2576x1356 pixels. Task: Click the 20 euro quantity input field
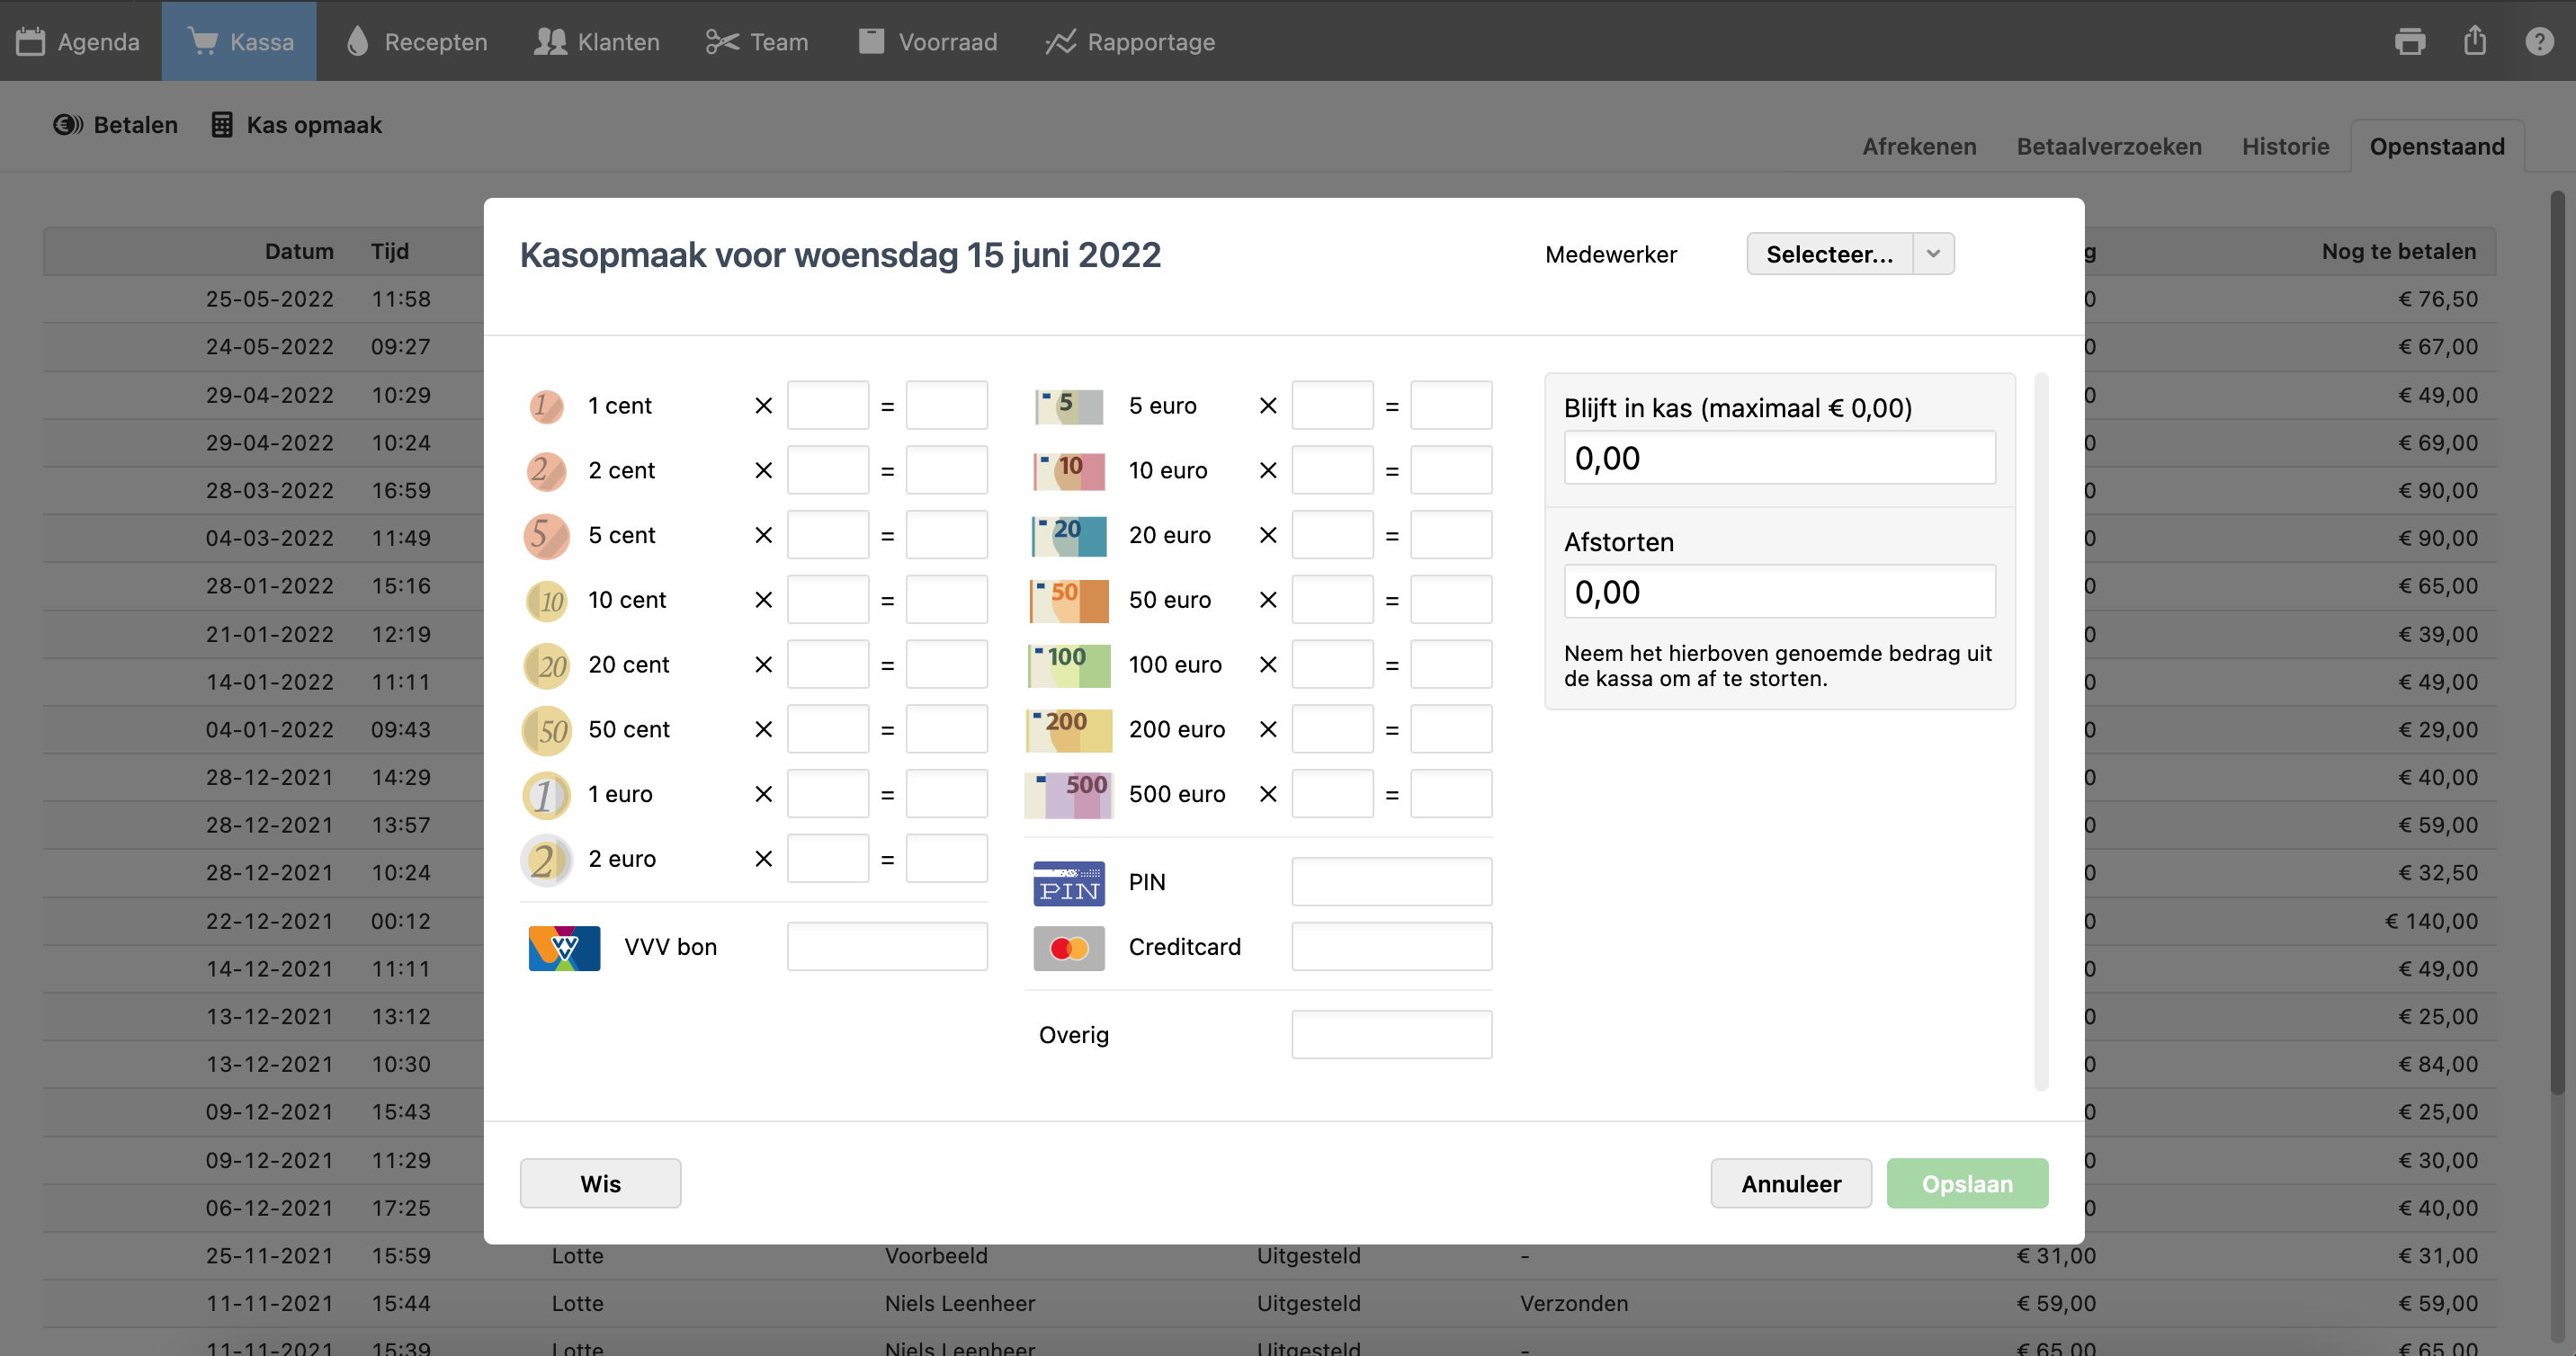[x=1331, y=535]
